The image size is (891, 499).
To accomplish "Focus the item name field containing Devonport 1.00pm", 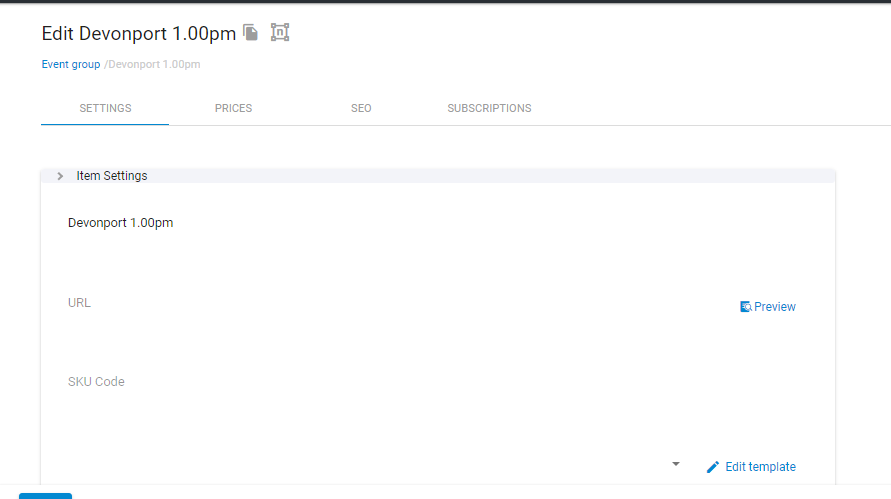I will 300,223.
